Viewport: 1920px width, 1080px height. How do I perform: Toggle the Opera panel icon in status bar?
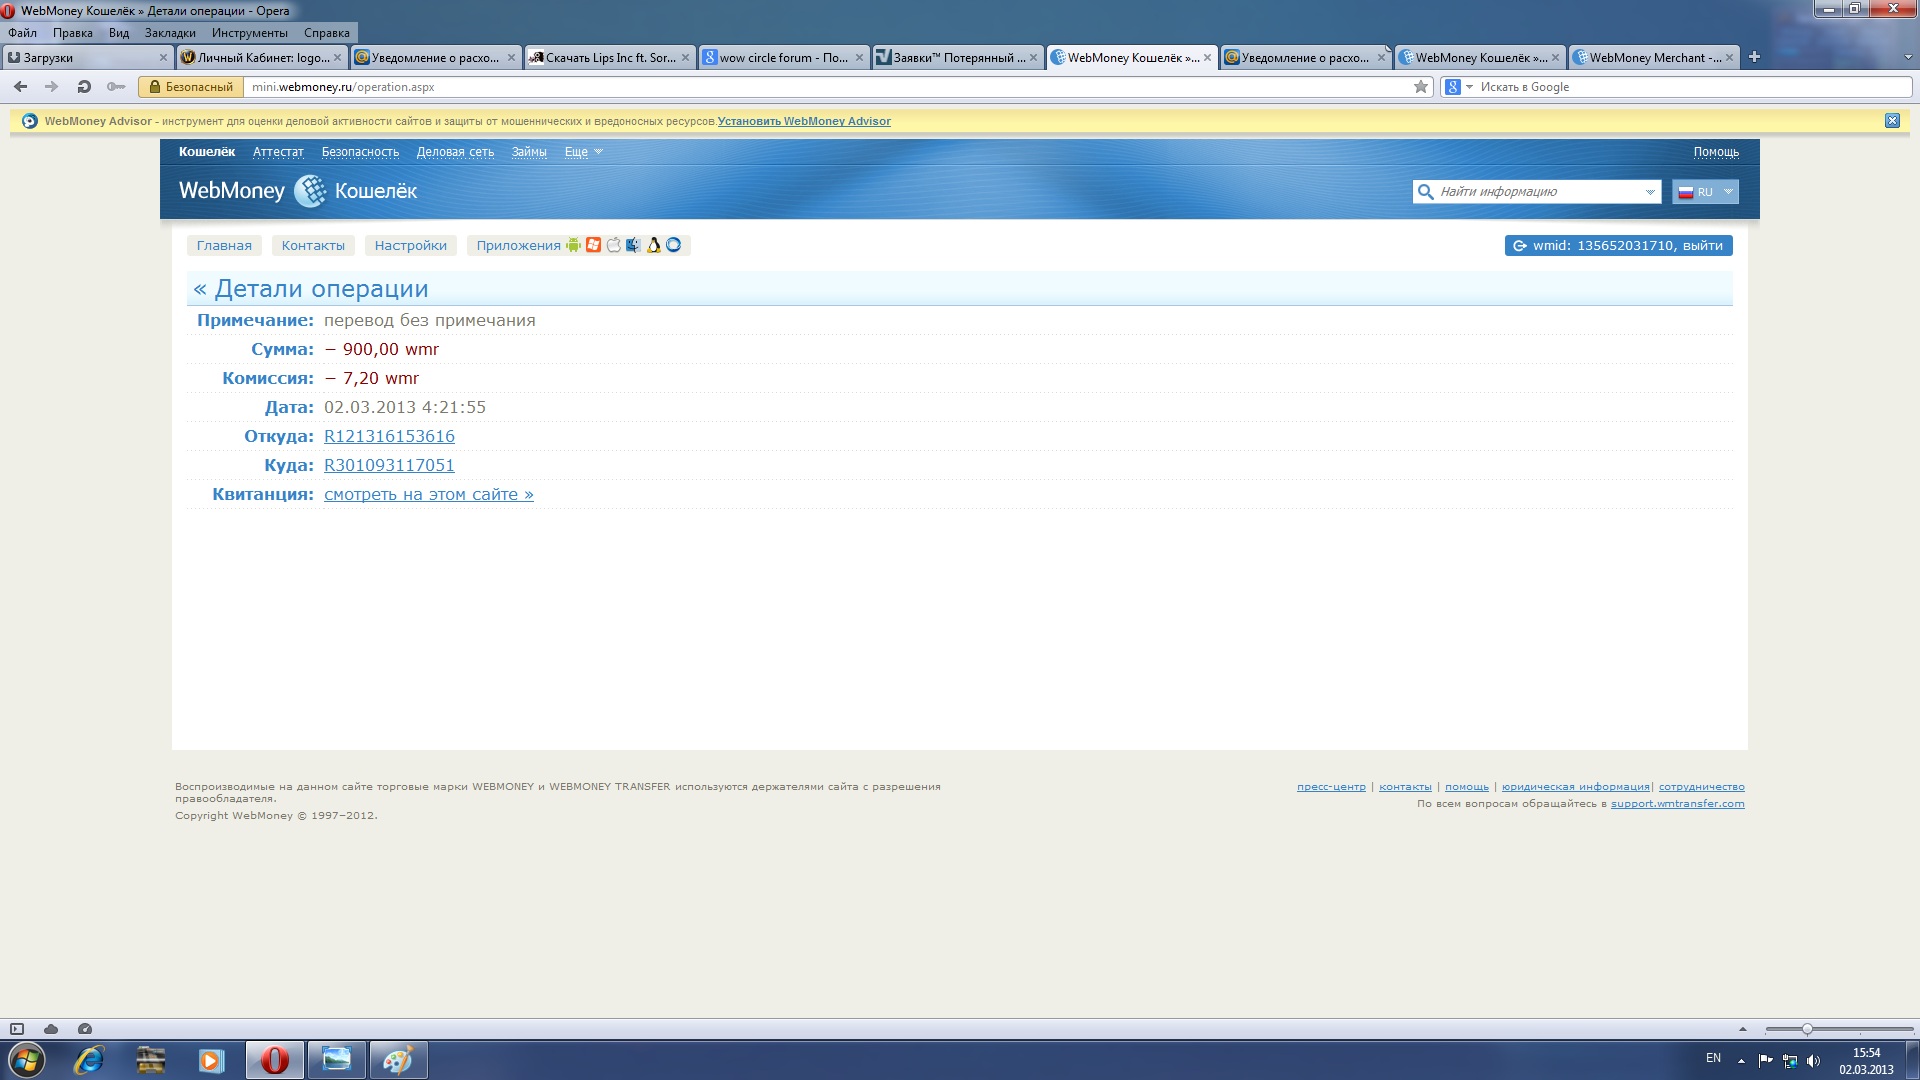pos(17,1029)
